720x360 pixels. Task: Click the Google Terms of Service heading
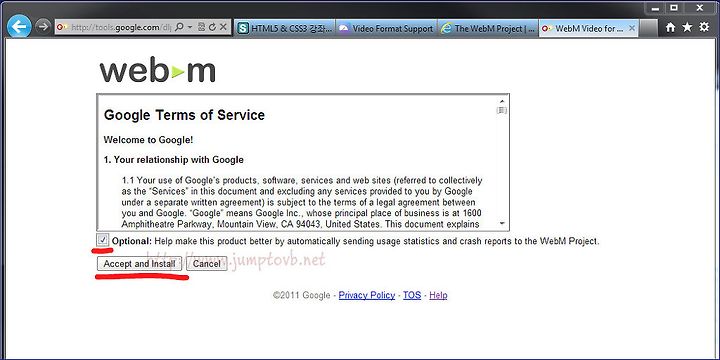[184, 115]
